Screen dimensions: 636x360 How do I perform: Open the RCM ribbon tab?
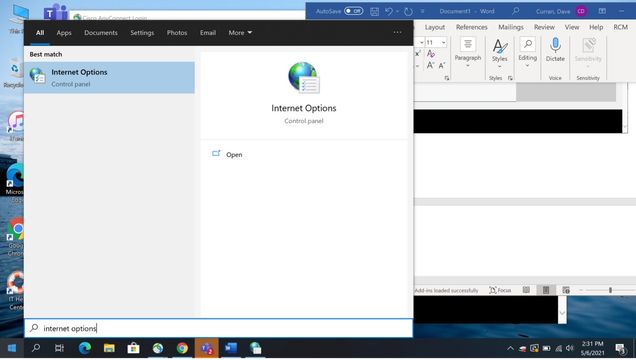pyautogui.click(x=621, y=27)
